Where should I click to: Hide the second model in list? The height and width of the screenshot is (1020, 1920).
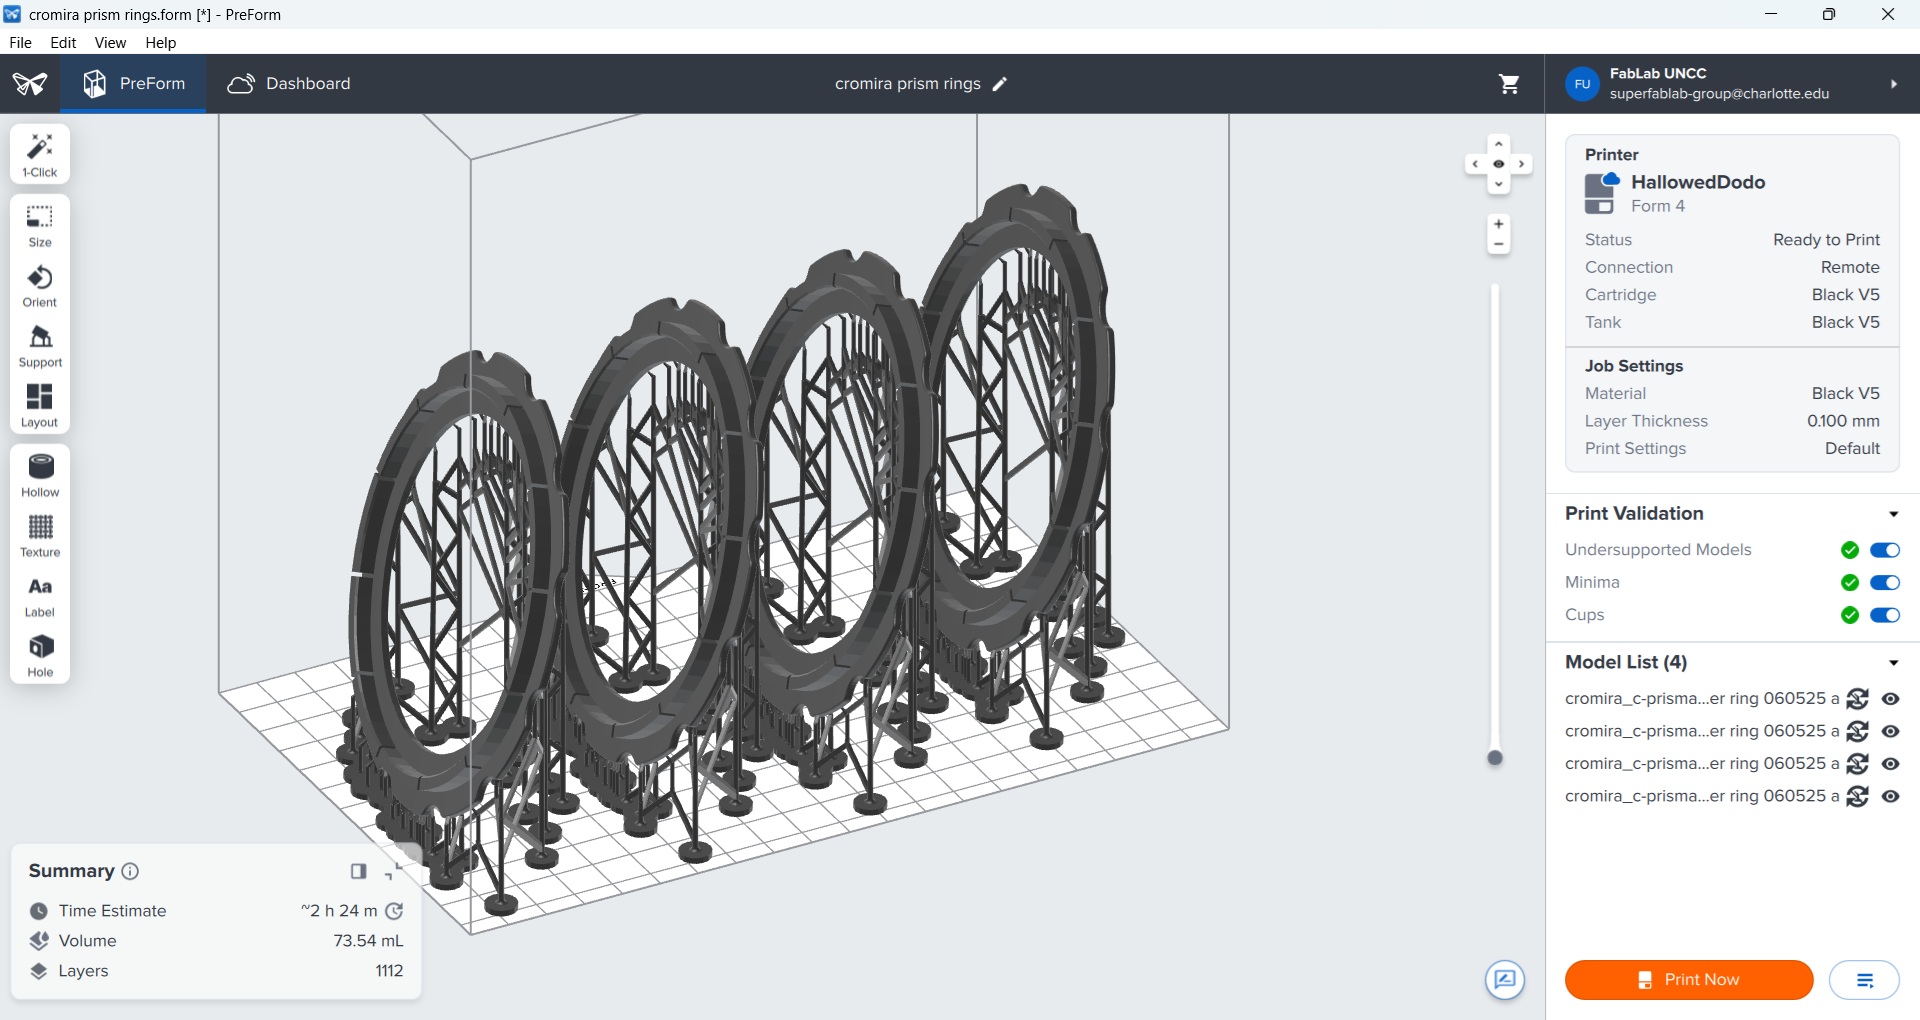pyautogui.click(x=1891, y=732)
